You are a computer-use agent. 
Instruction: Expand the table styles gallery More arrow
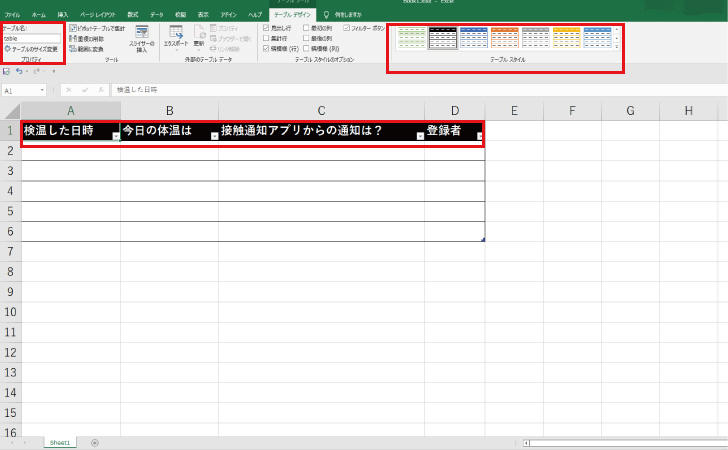(x=617, y=47)
